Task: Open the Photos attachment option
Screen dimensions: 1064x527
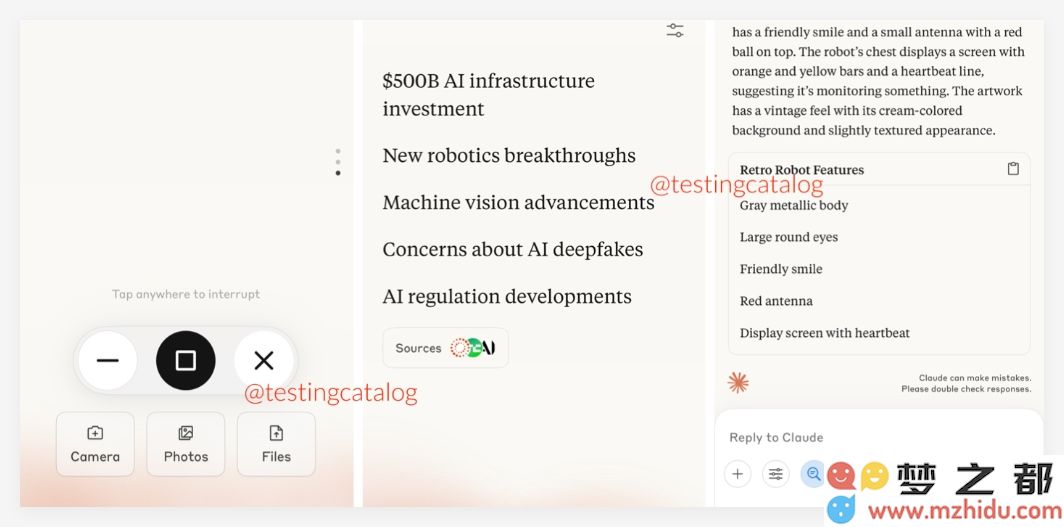Action: 186,444
